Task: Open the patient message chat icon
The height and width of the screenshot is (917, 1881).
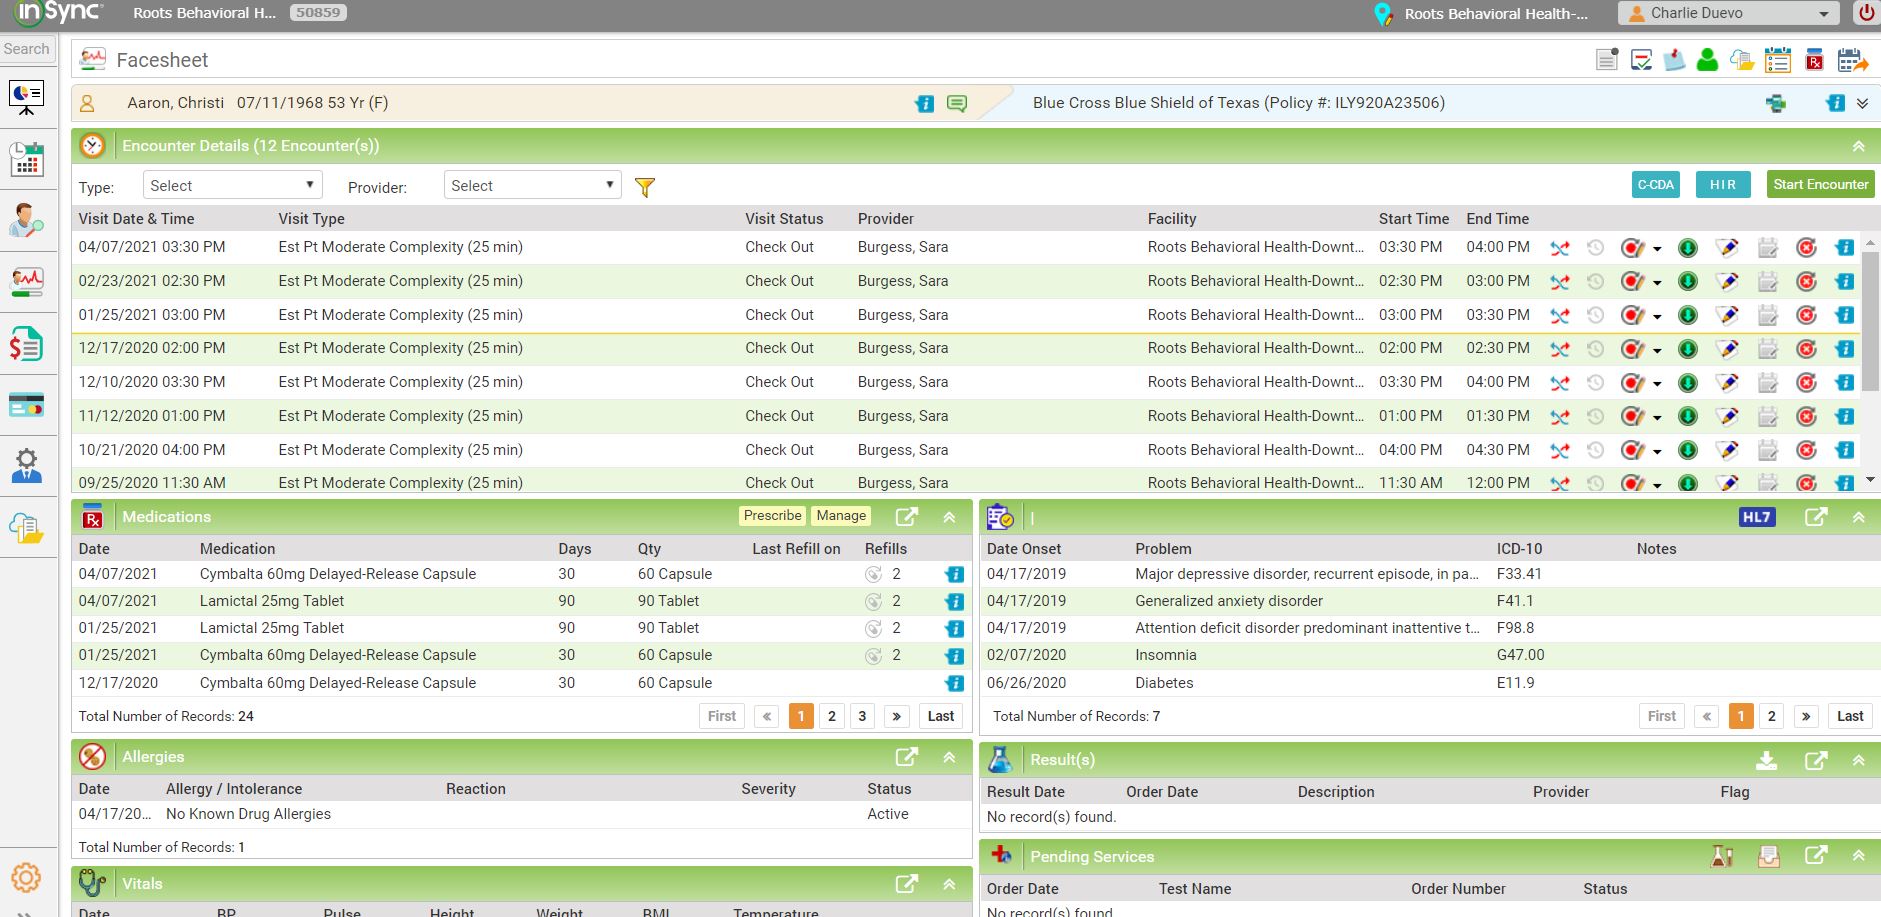Action: pyautogui.click(x=957, y=104)
